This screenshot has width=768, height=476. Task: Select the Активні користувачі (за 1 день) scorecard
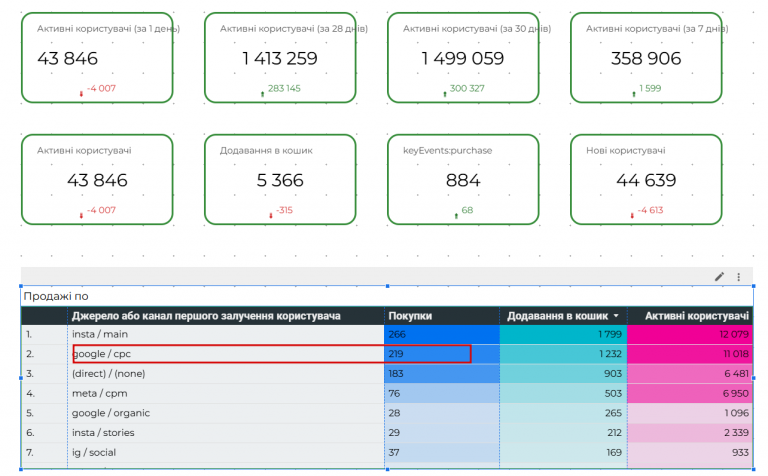(x=97, y=58)
